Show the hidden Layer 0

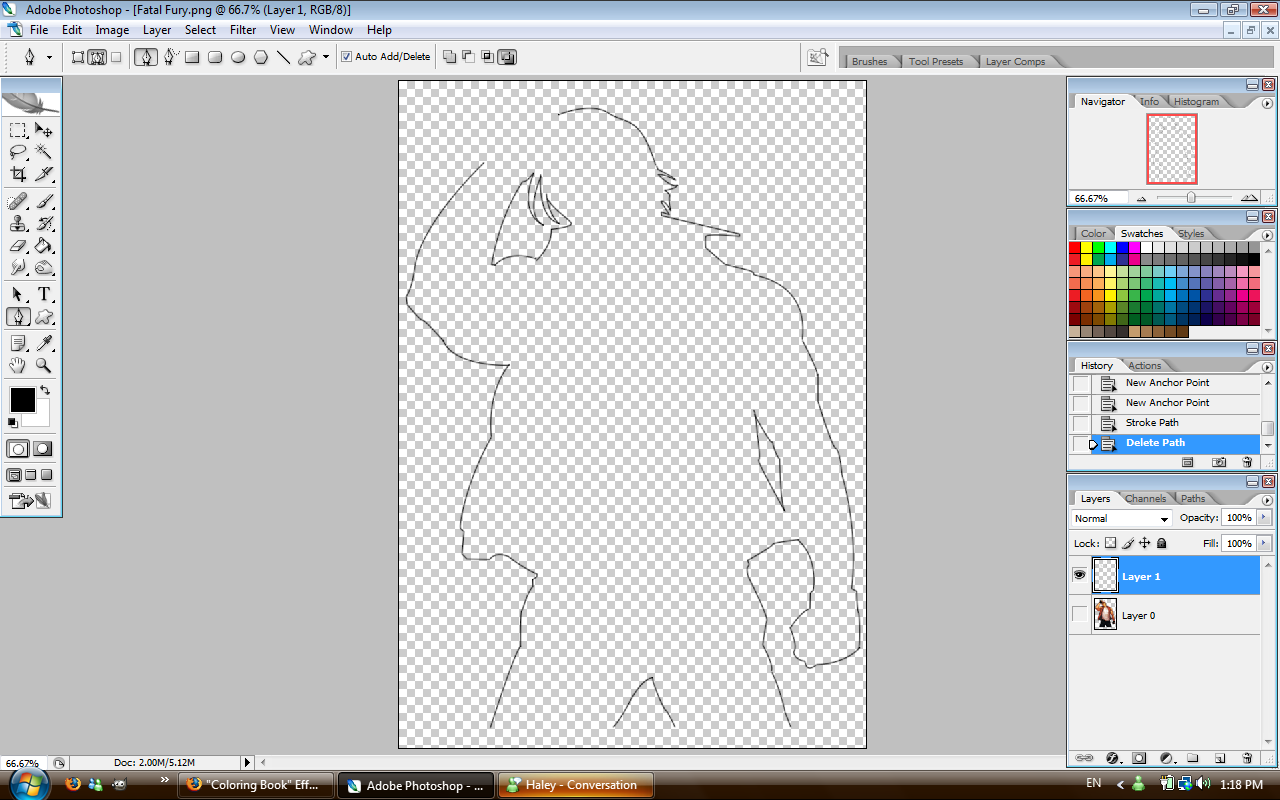pos(1079,615)
